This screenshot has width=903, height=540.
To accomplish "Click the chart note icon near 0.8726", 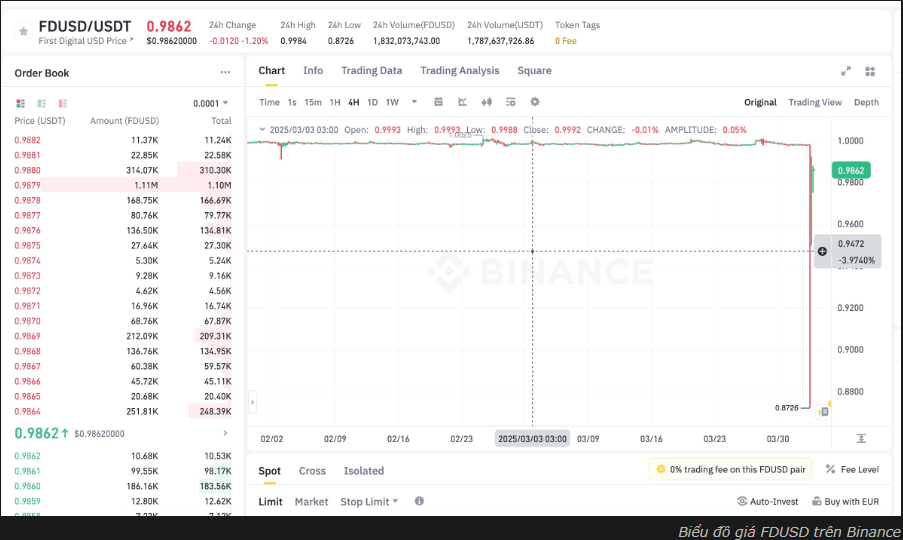I will point(824,412).
